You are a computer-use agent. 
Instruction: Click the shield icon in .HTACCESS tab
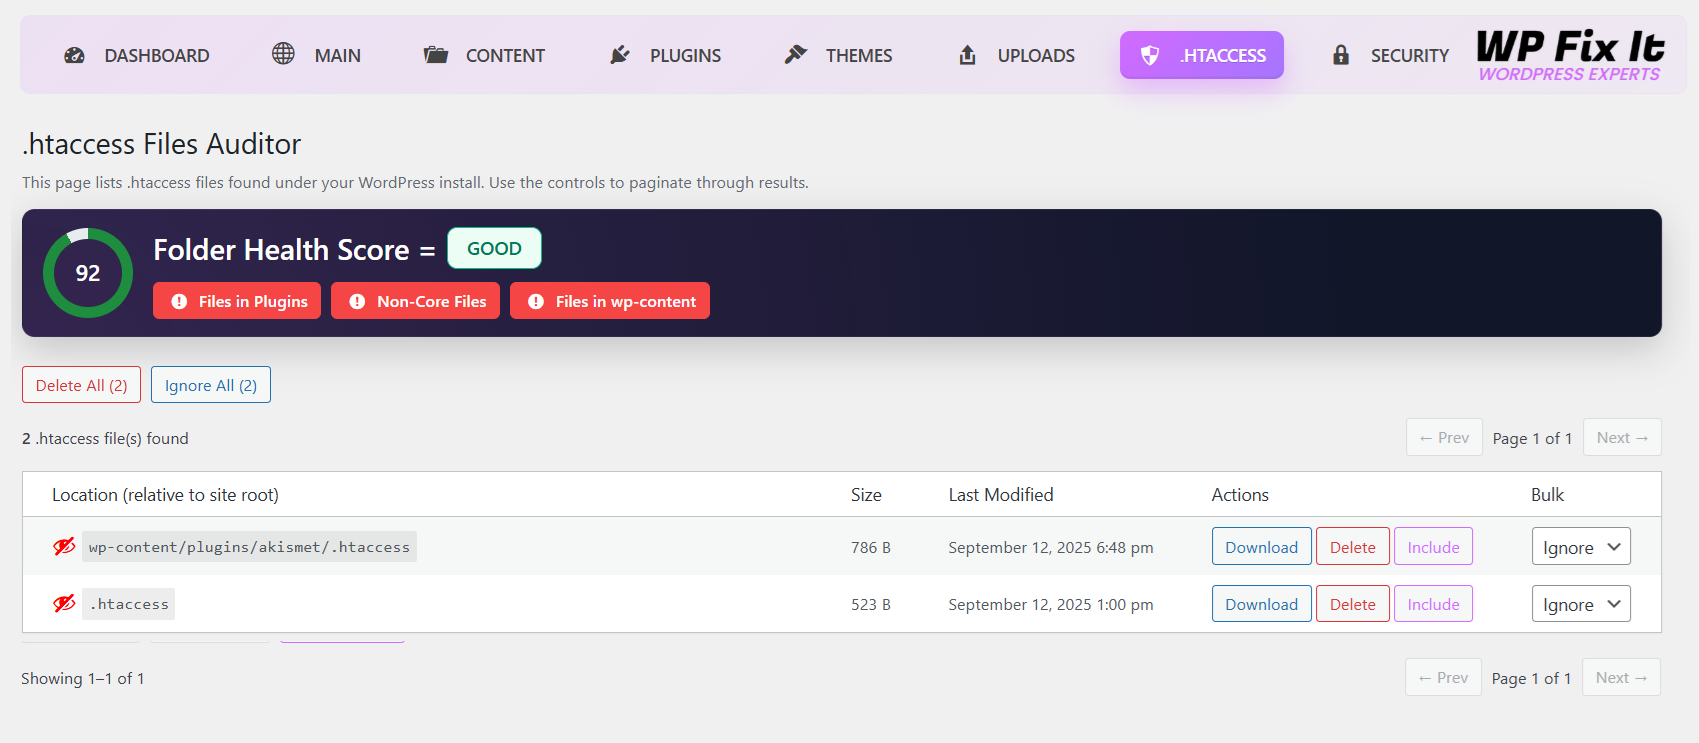pyautogui.click(x=1150, y=55)
